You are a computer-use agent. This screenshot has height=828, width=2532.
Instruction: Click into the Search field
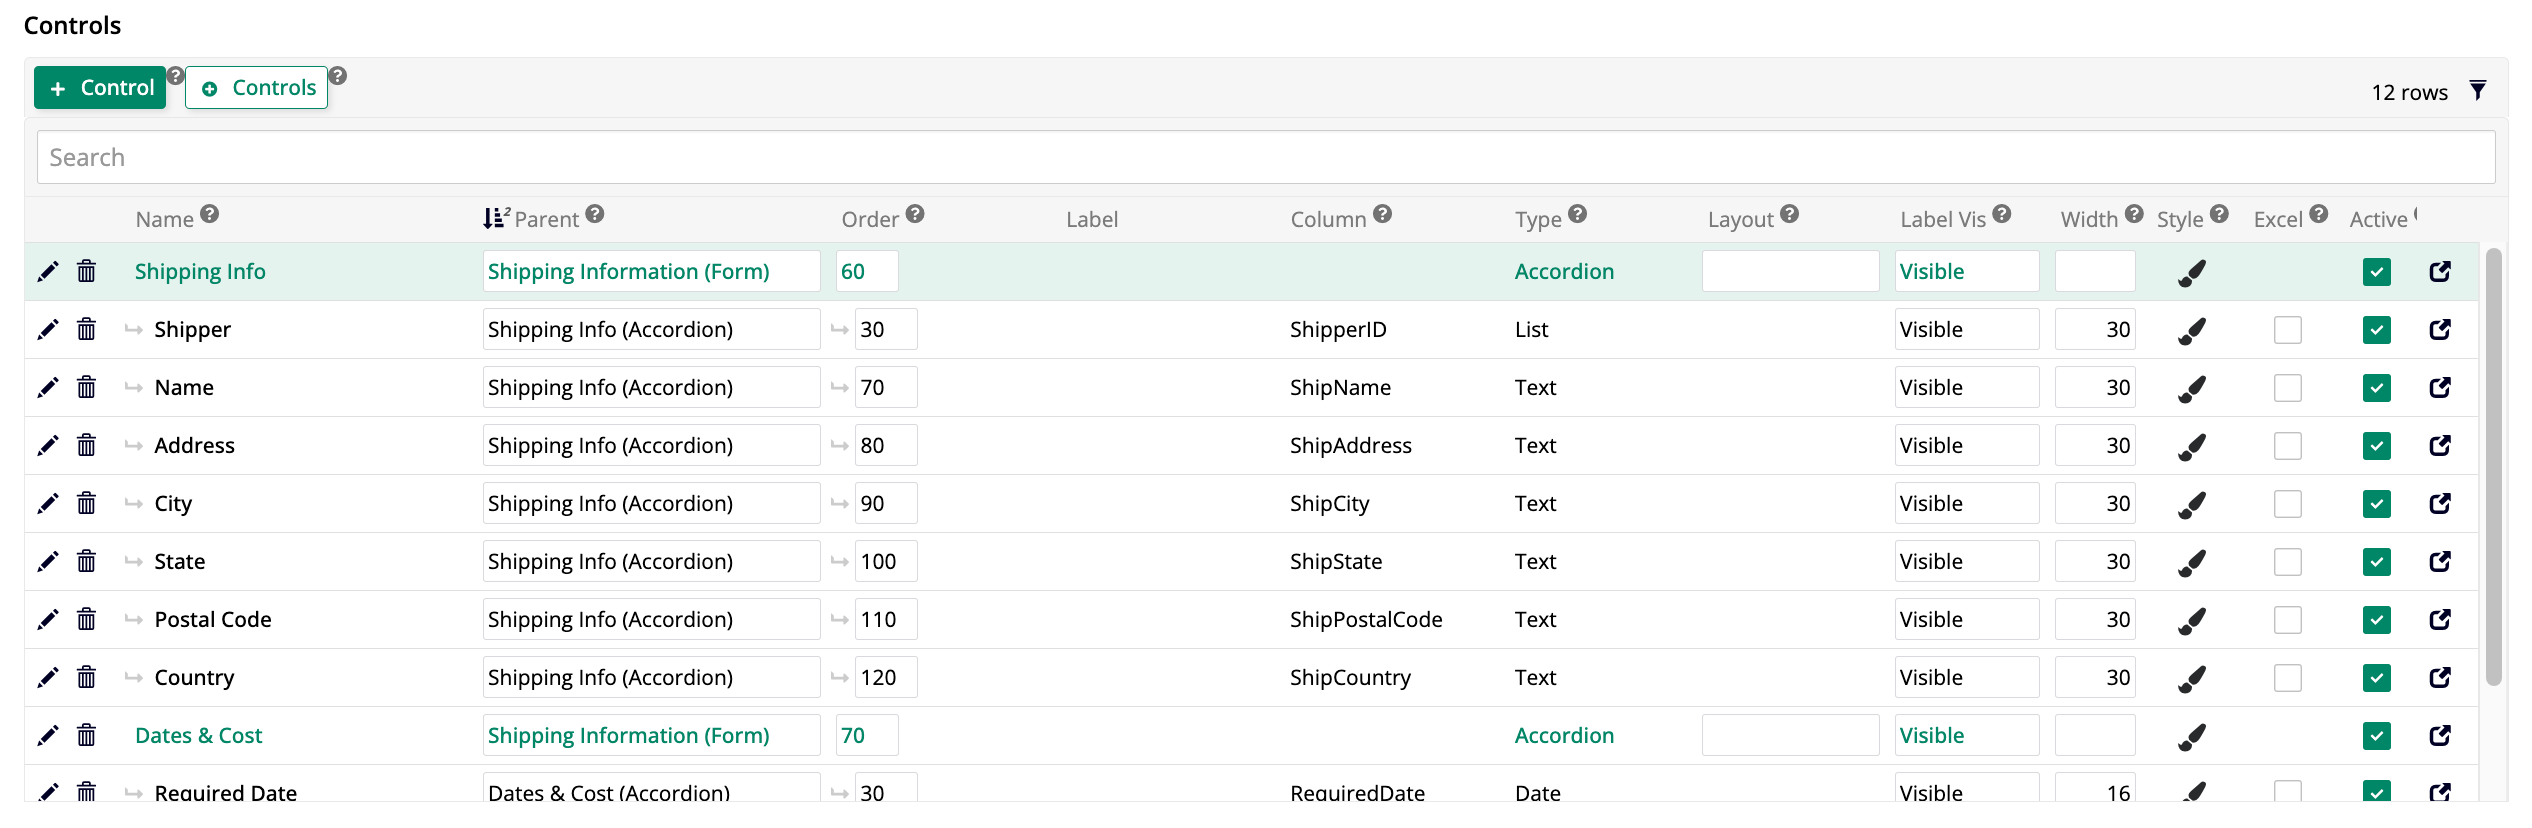point(1265,157)
